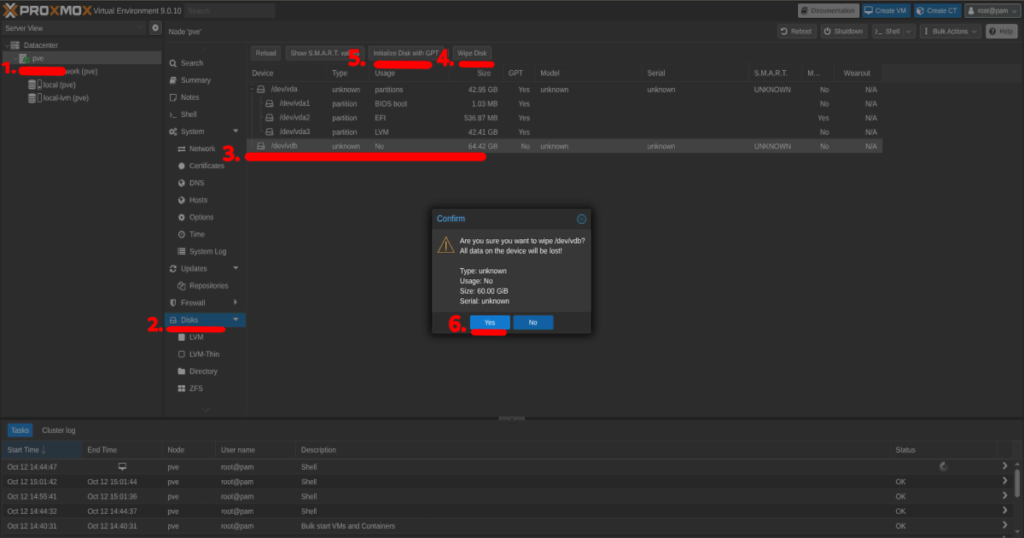This screenshot has height=538, width=1024.
Task: Switch to the Cluster log tab
Action: click(x=58, y=430)
